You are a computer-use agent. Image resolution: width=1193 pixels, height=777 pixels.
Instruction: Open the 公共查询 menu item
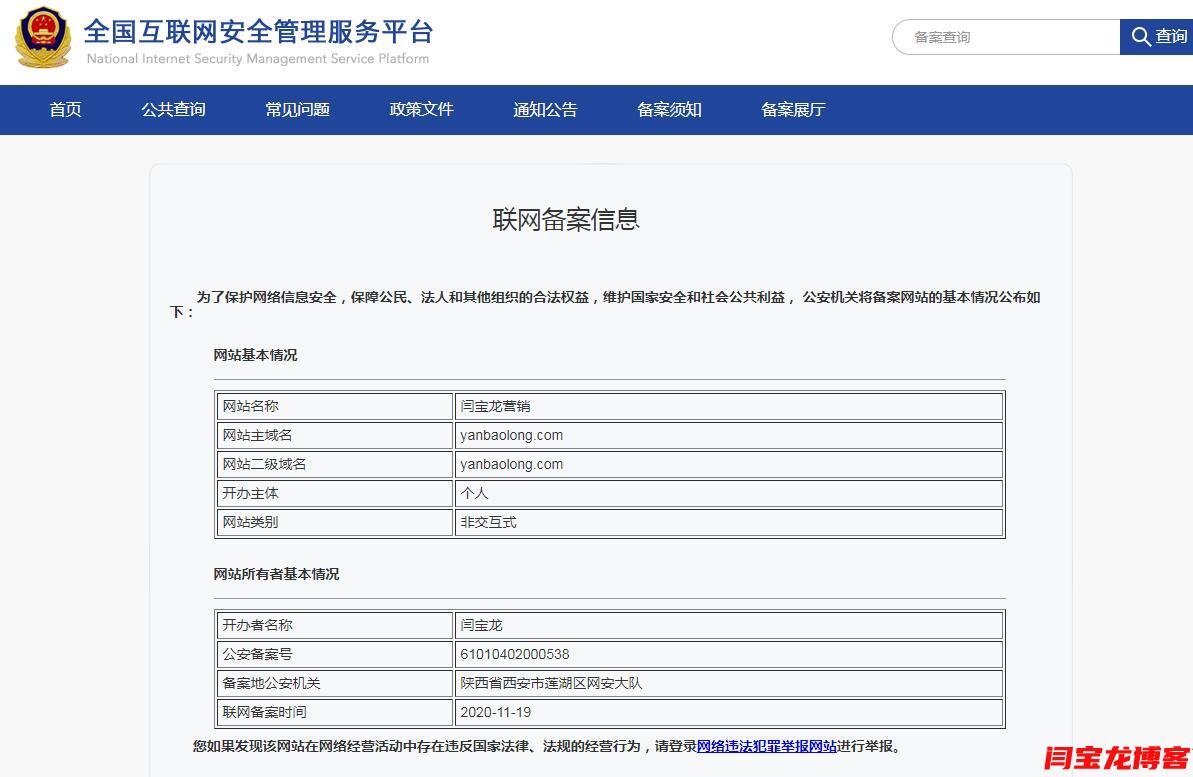[173, 110]
